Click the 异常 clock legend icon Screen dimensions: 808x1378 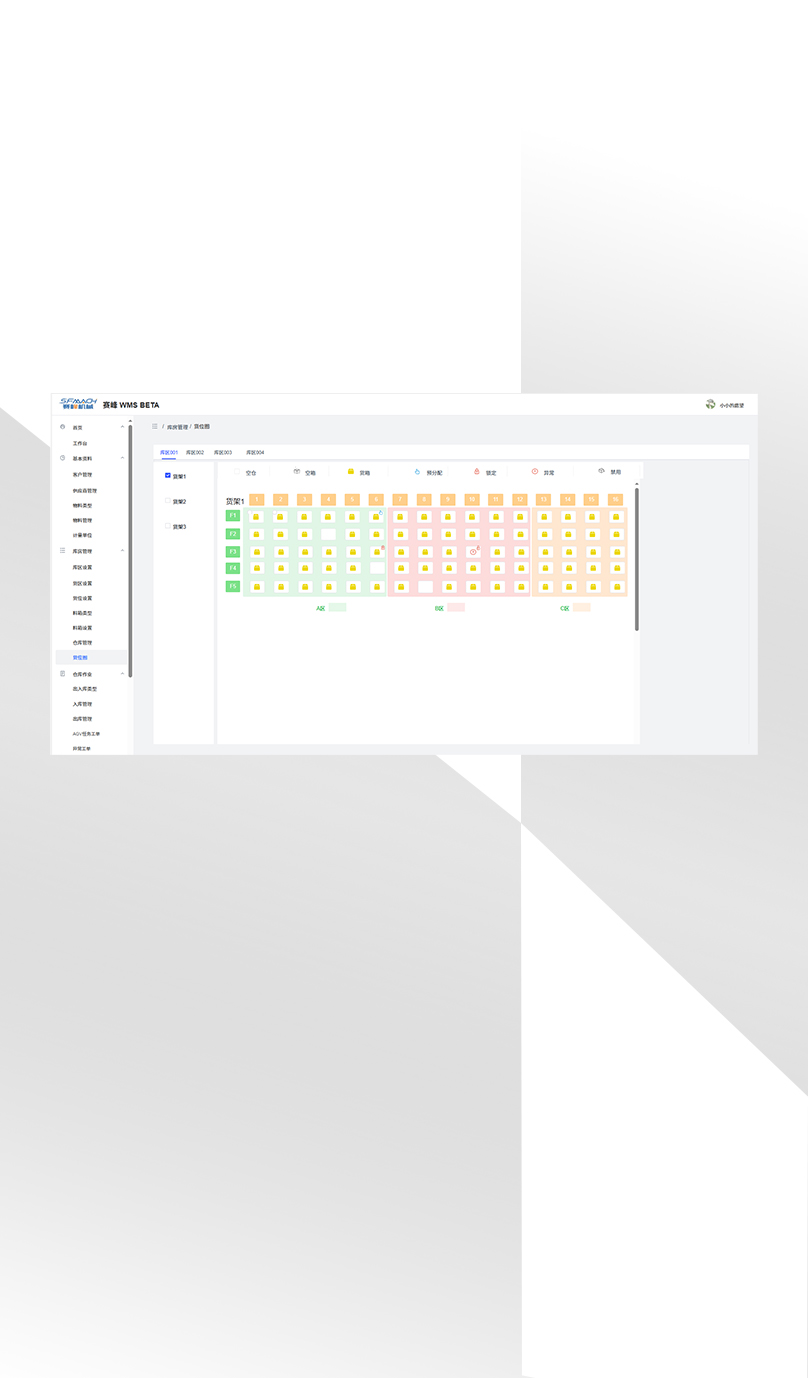point(535,471)
